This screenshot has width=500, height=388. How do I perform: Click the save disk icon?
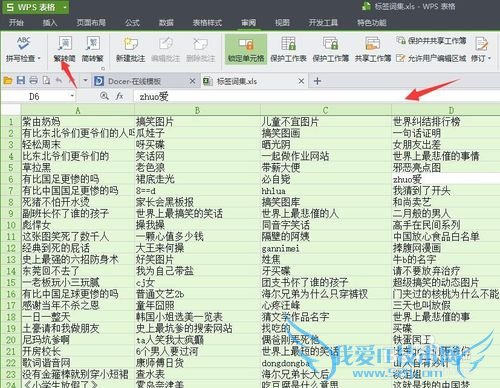tap(21, 80)
